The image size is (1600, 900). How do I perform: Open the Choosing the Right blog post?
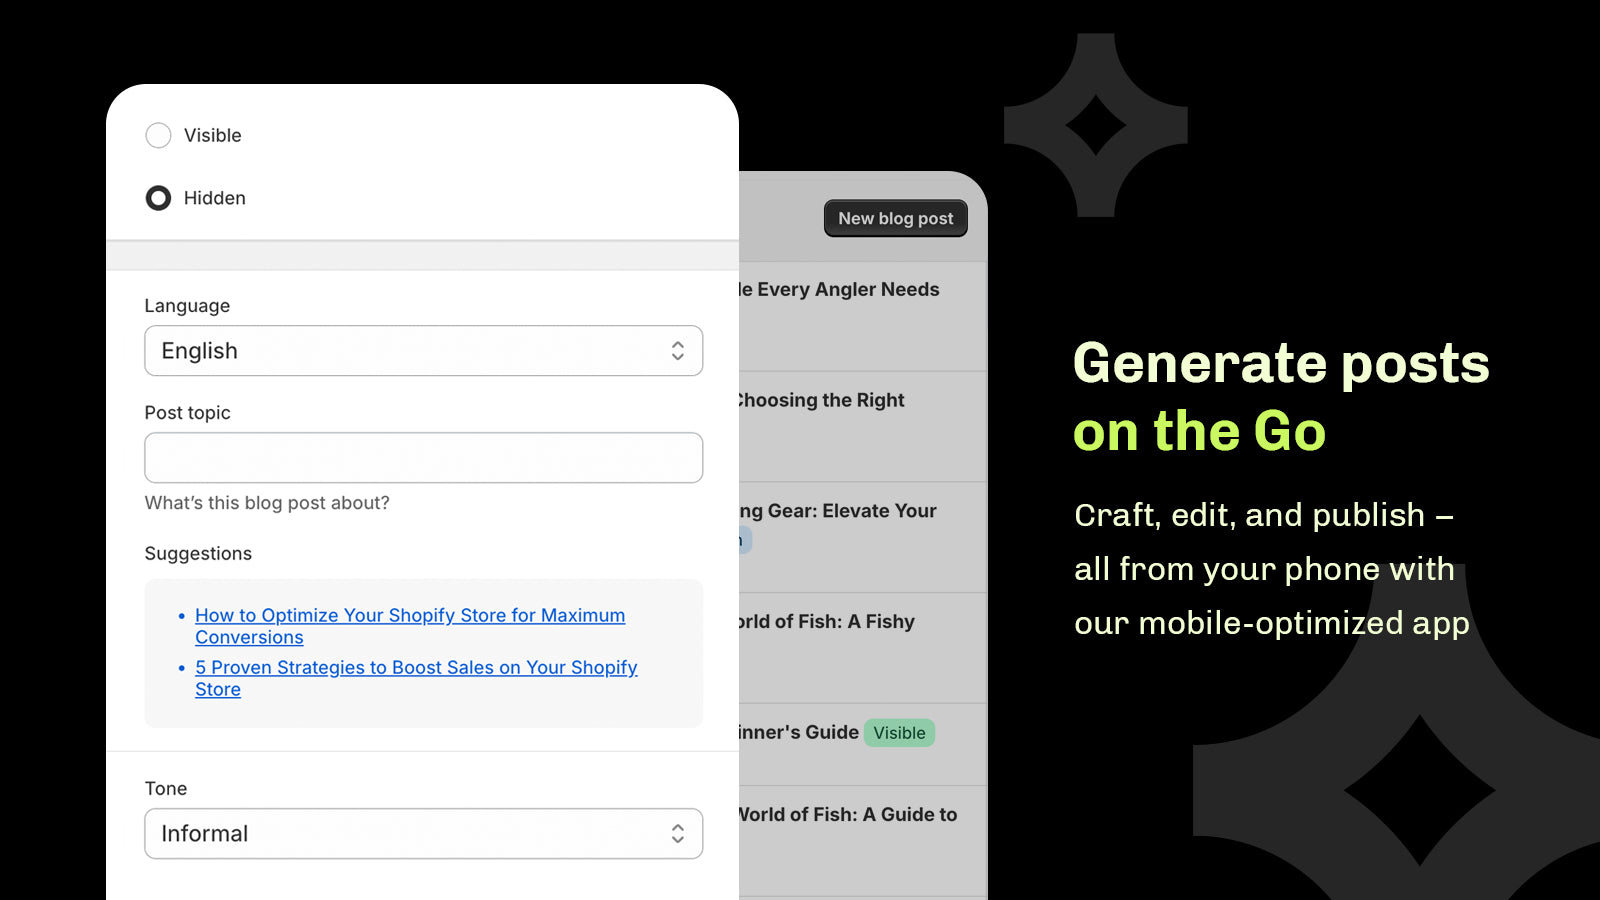820,400
